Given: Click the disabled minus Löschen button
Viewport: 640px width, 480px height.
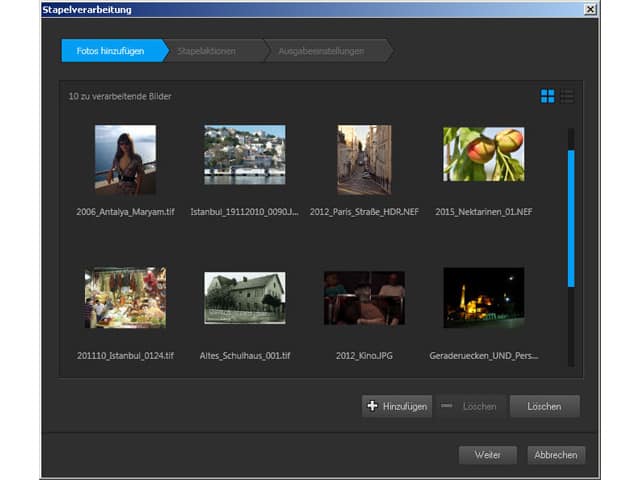Looking at the screenshot, I should coord(470,406).
